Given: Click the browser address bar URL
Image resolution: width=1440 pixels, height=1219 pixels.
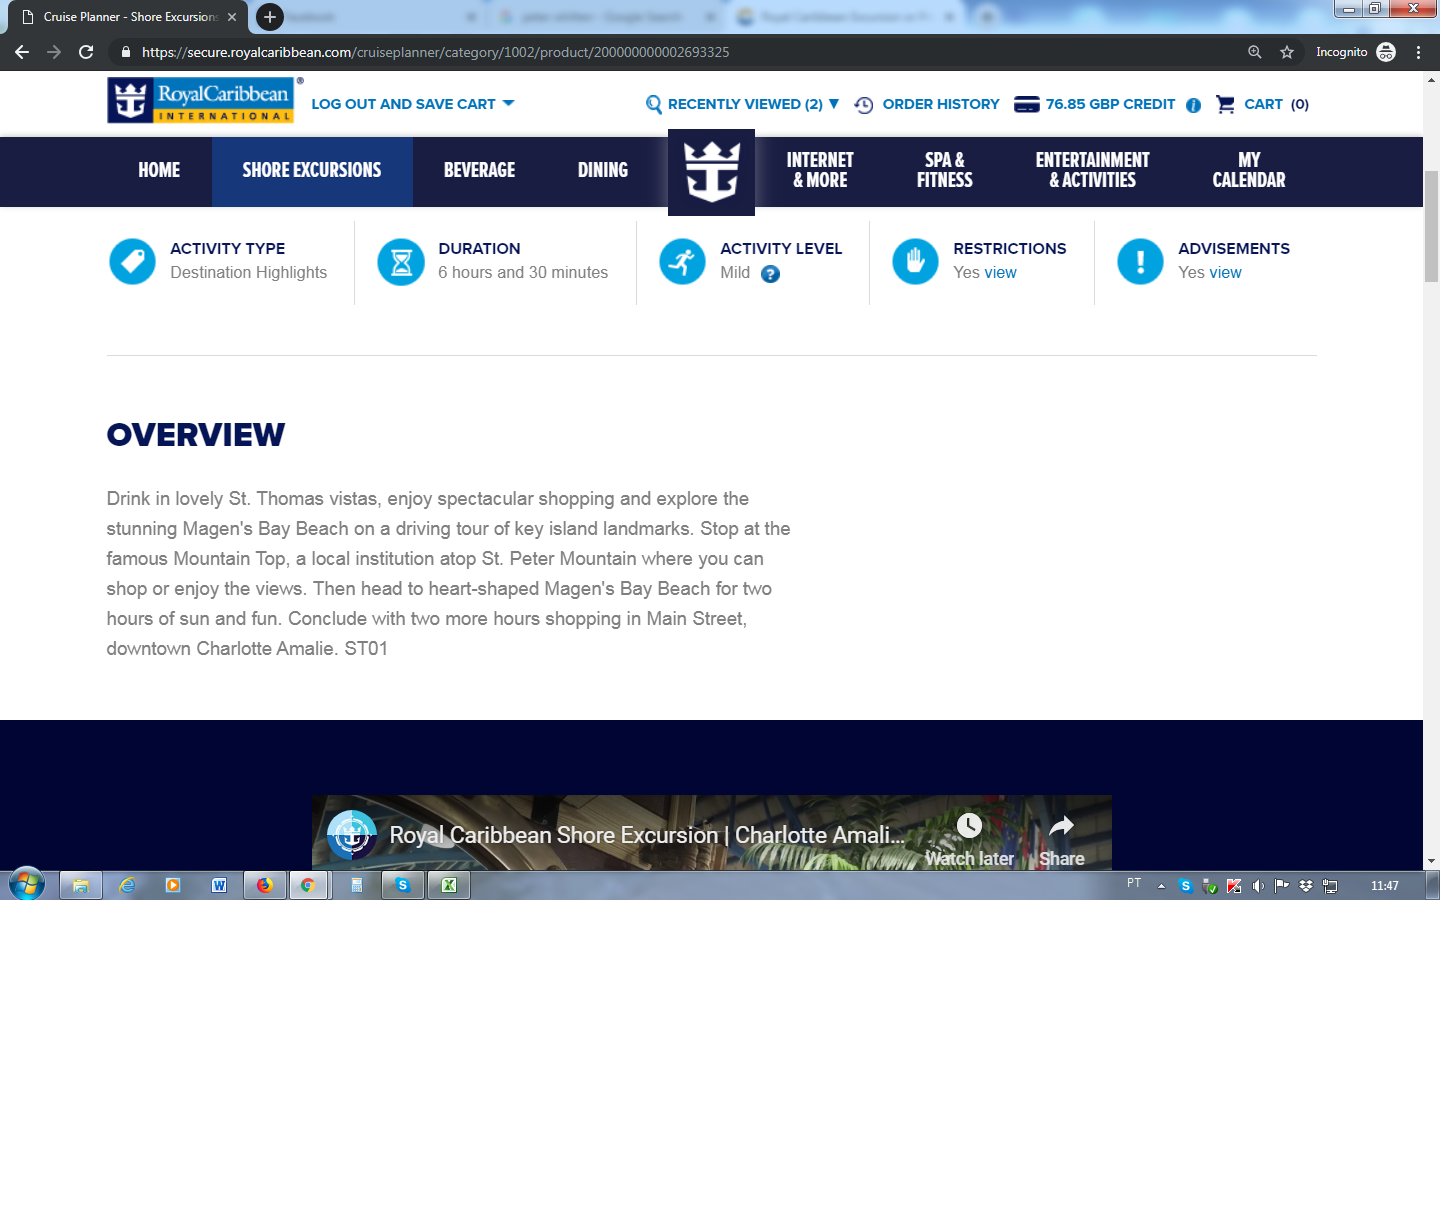Looking at the screenshot, I should [435, 52].
